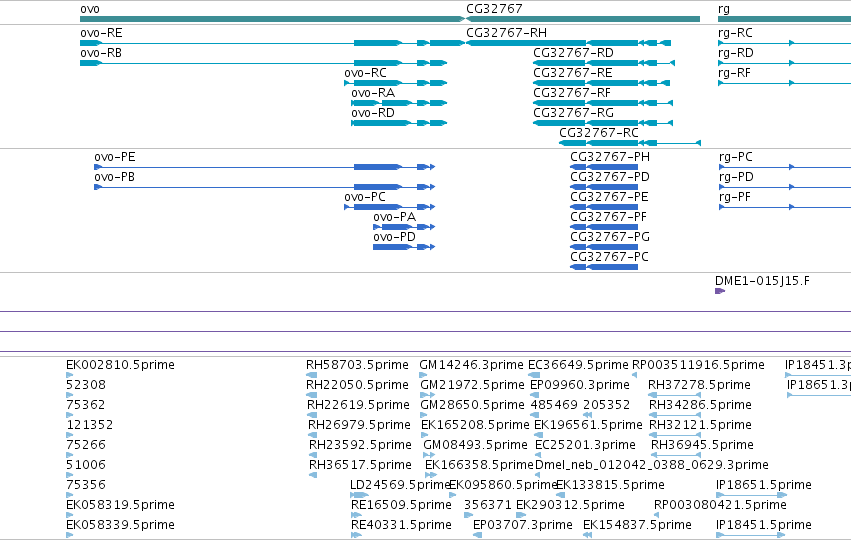The height and width of the screenshot is (540, 851).
Task: Click EST RH32121.5prime
Action: tap(700, 425)
